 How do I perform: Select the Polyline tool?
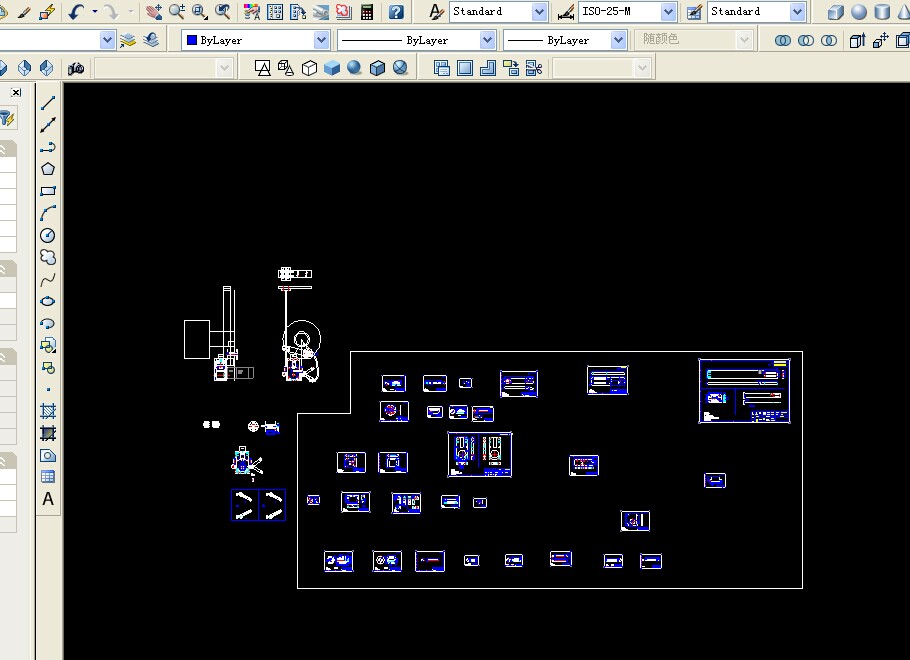[48, 147]
